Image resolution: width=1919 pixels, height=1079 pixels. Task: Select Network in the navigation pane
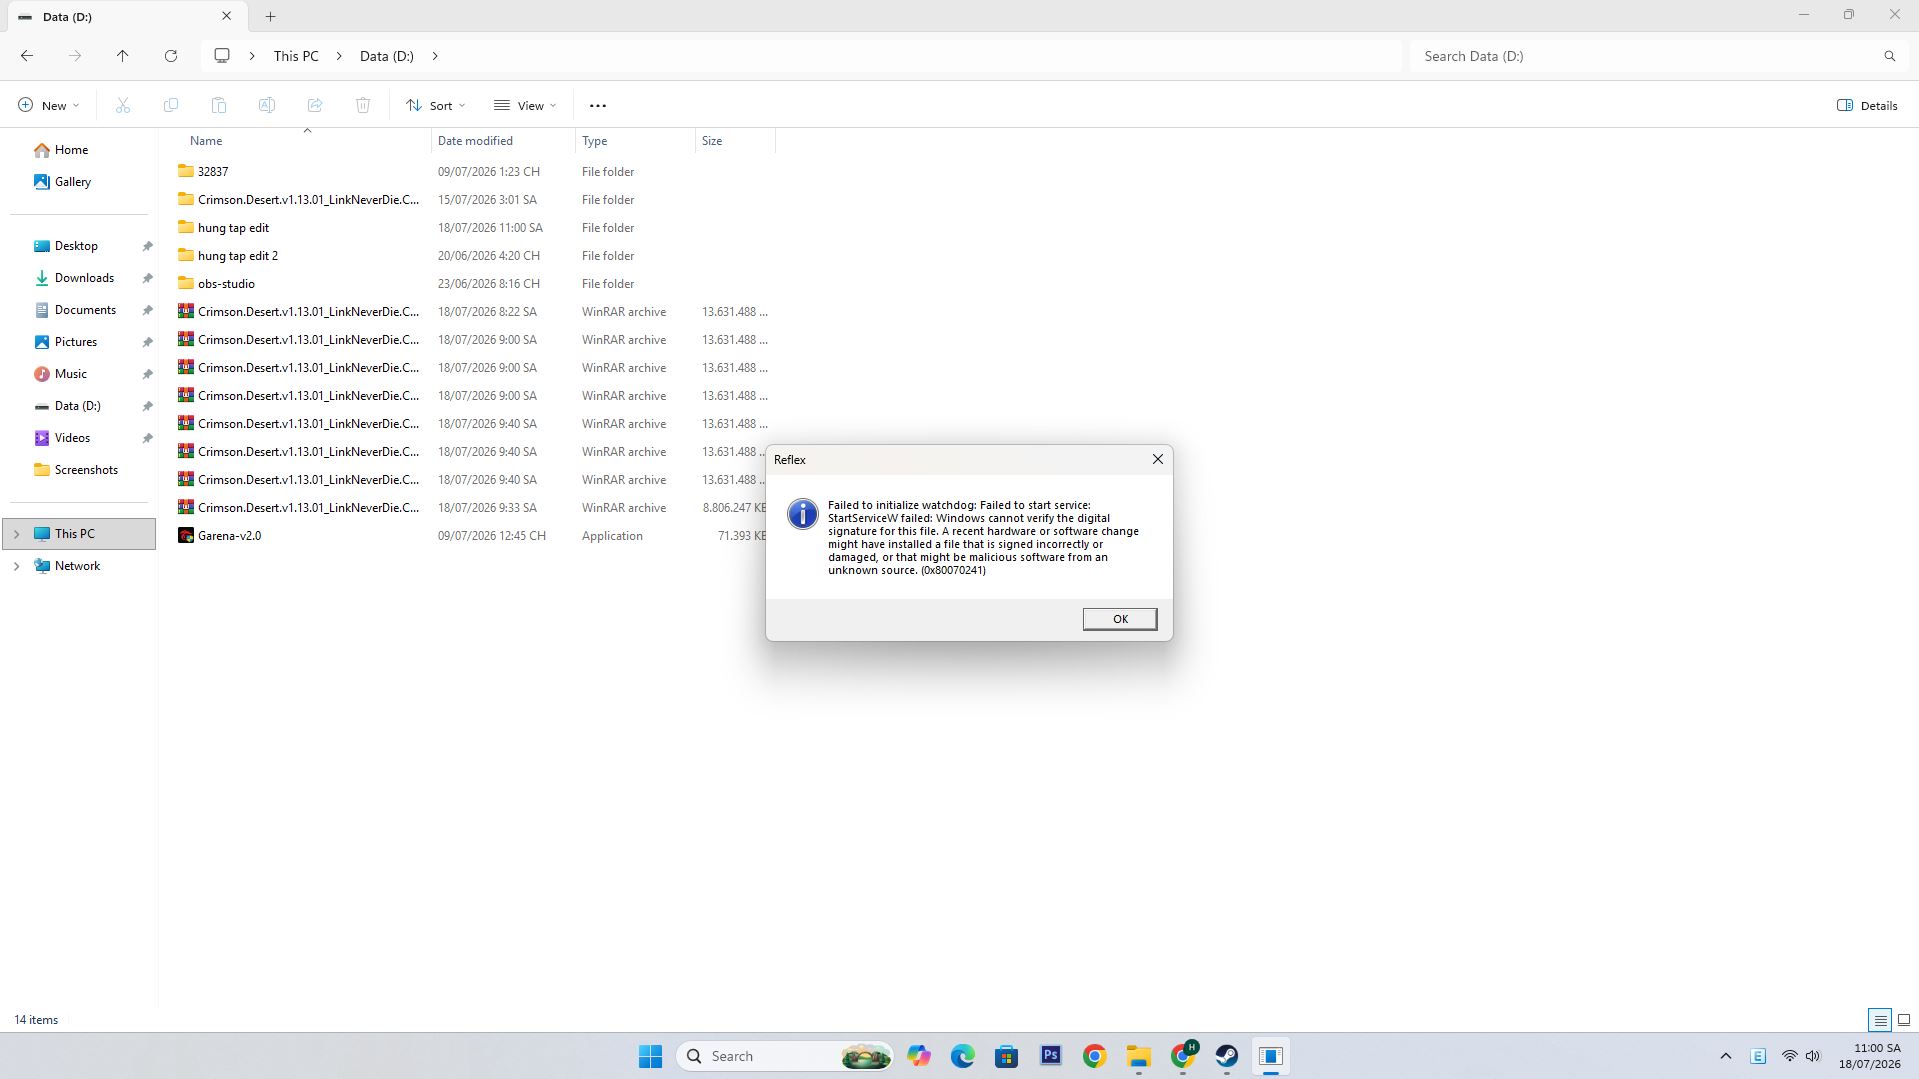(x=77, y=566)
